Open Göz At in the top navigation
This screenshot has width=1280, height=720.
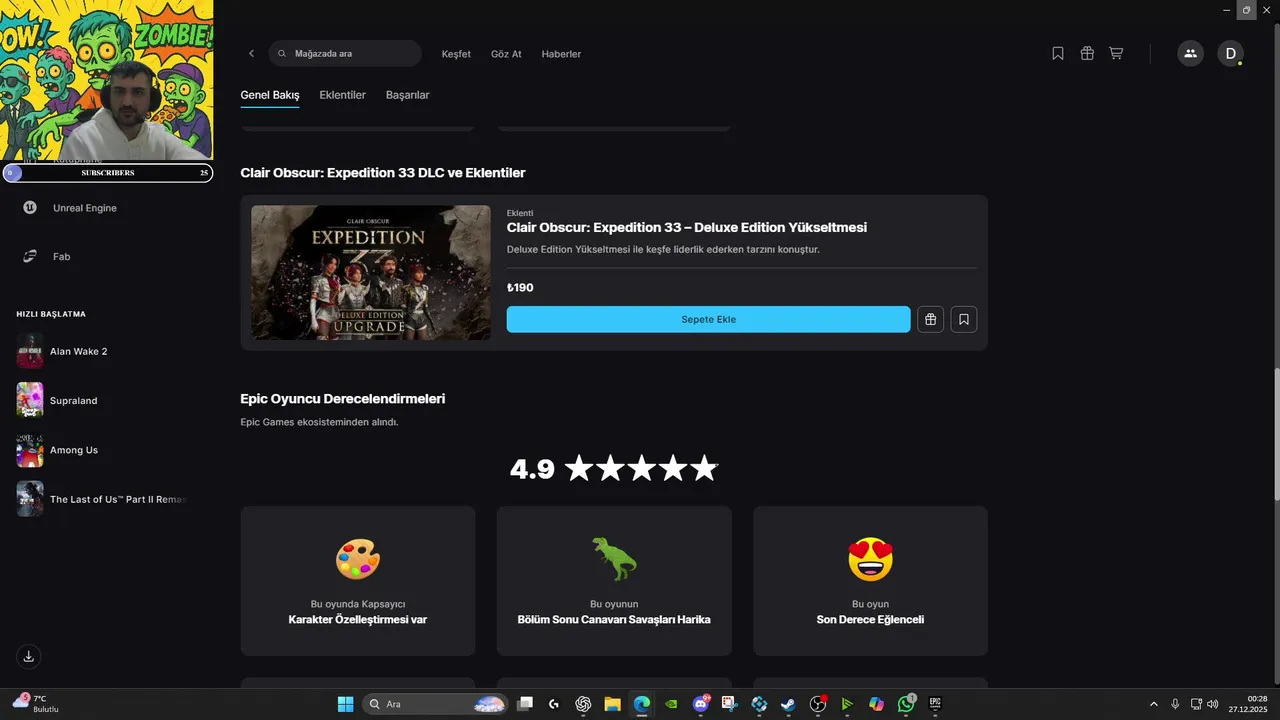click(x=506, y=54)
